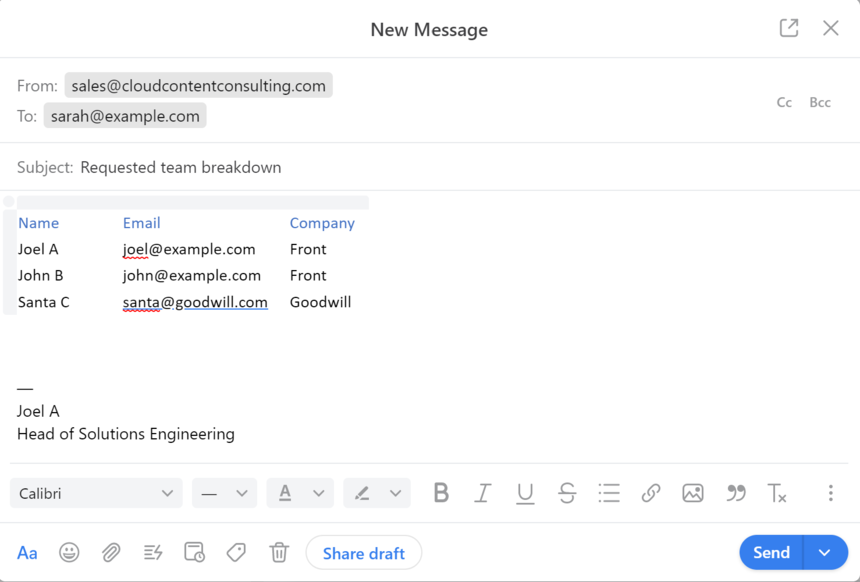Insert a hyperlink

651,493
